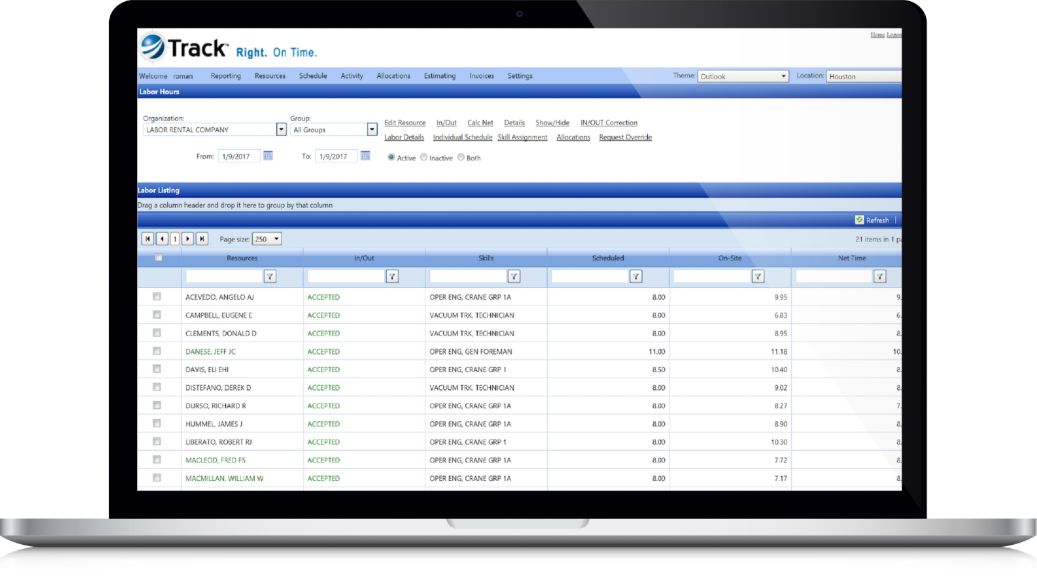Viewport: 1037px width, 576px height.
Task: Click the Skills column filter icon
Action: pyautogui.click(x=514, y=277)
